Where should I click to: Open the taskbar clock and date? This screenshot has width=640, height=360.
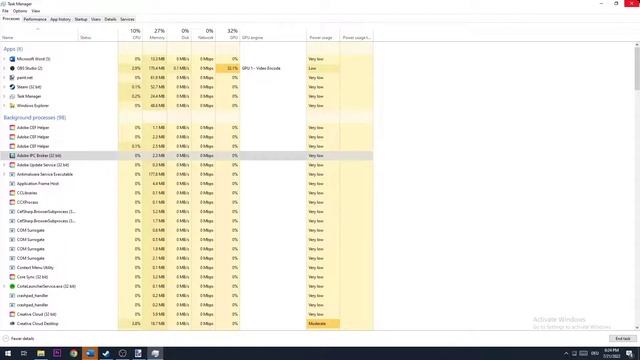coord(611,353)
